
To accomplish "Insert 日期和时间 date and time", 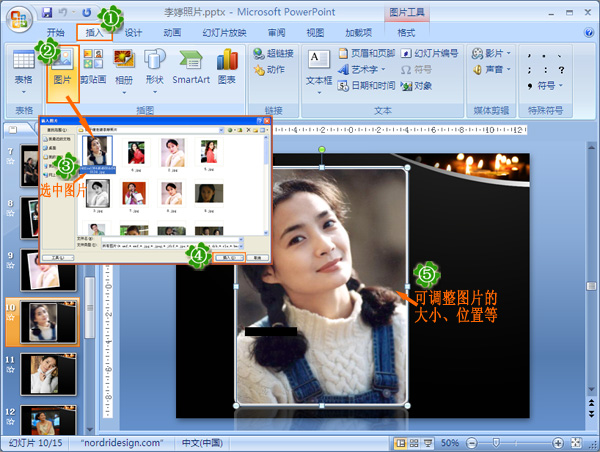I will coord(366,85).
